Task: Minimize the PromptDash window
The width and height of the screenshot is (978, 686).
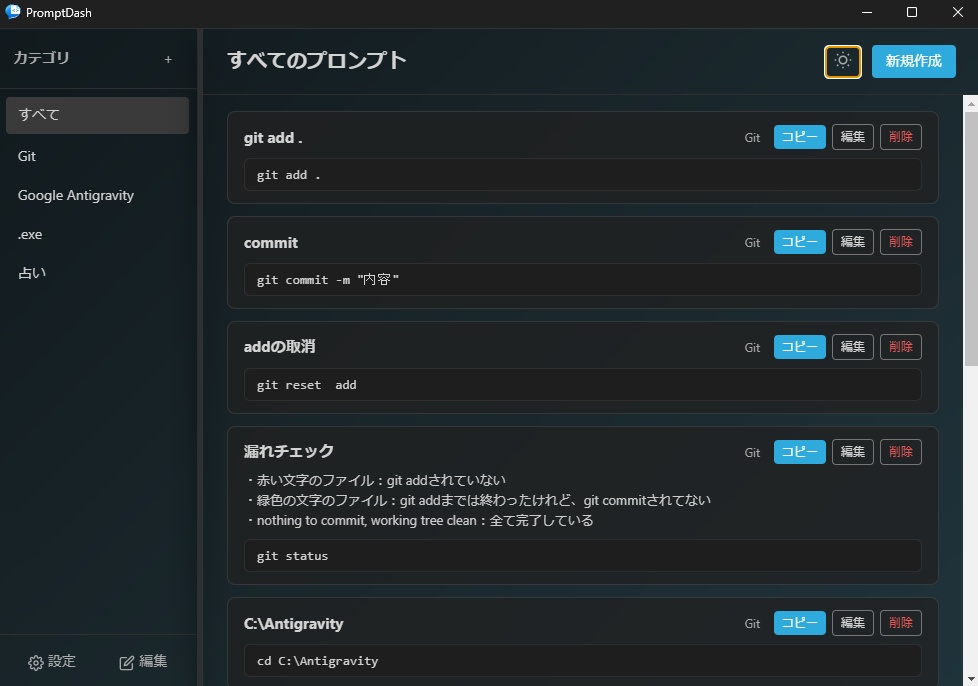Action: (867, 12)
